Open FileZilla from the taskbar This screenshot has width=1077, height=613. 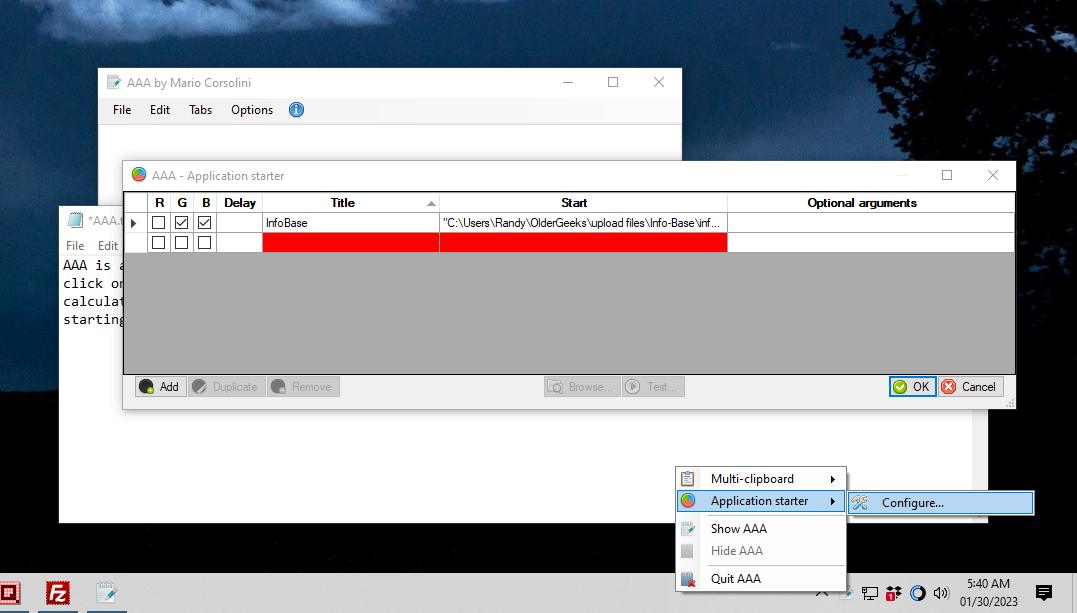[x=58, y=593]
